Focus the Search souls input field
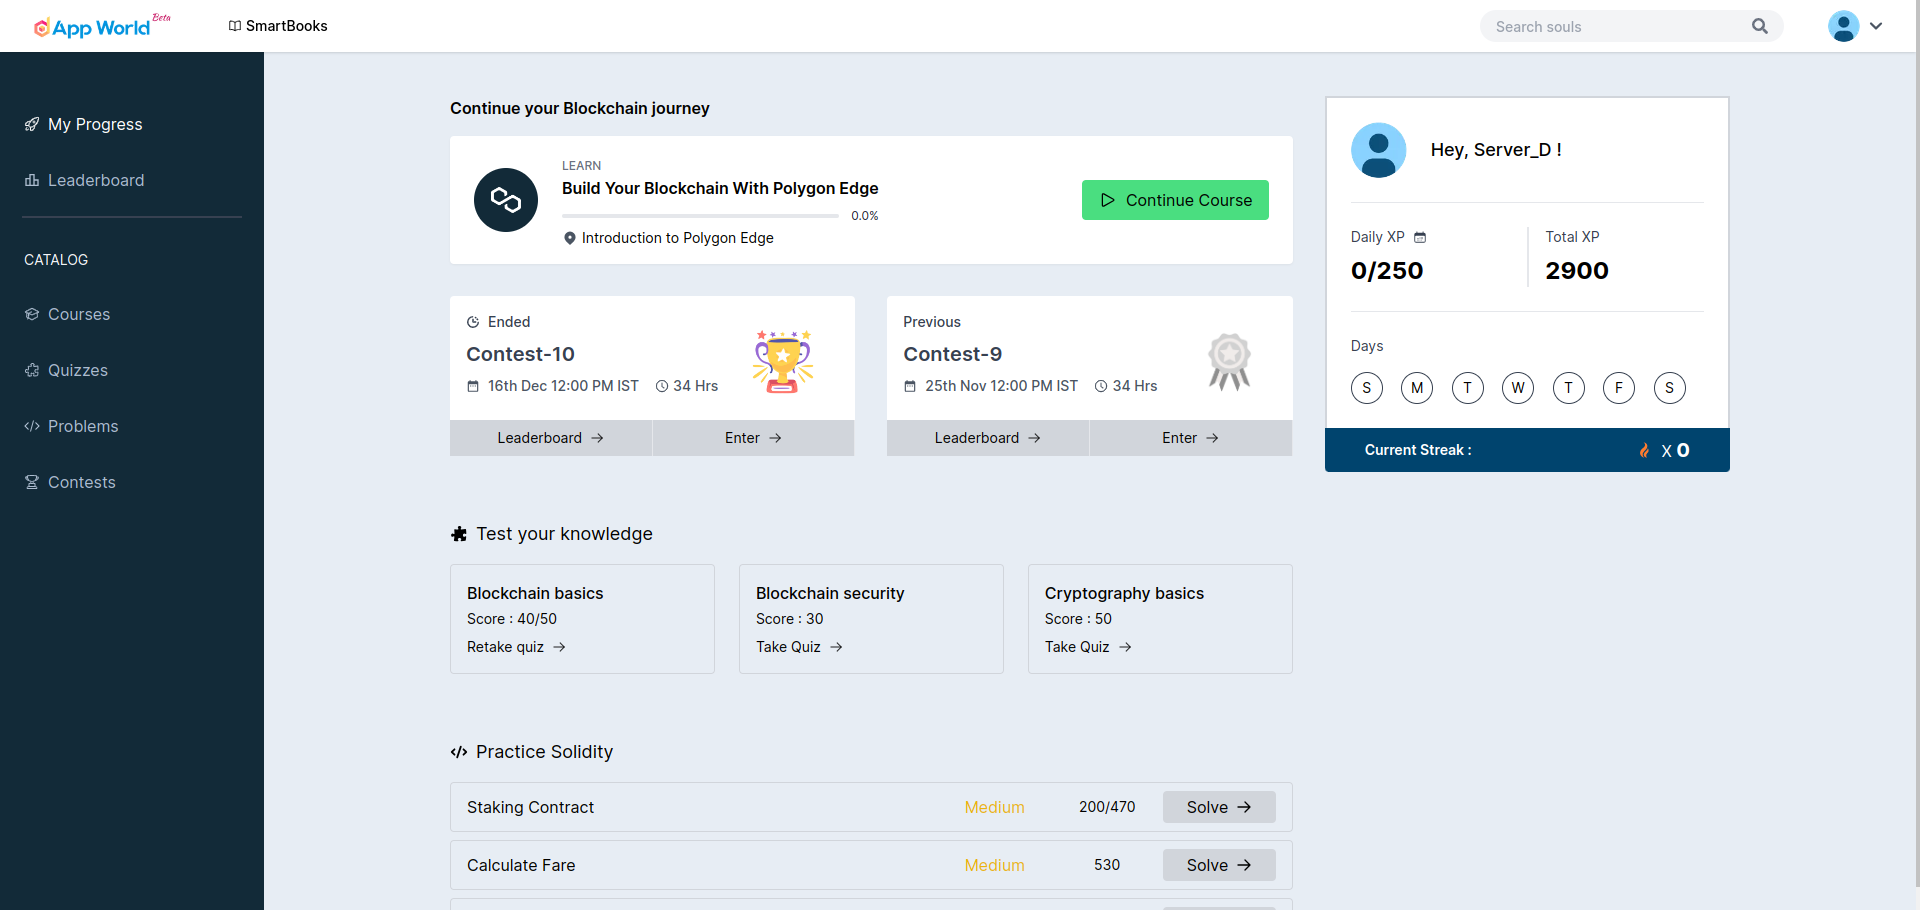The width and height of the screenshot is (1920, 910). (x=1615, y=27)
